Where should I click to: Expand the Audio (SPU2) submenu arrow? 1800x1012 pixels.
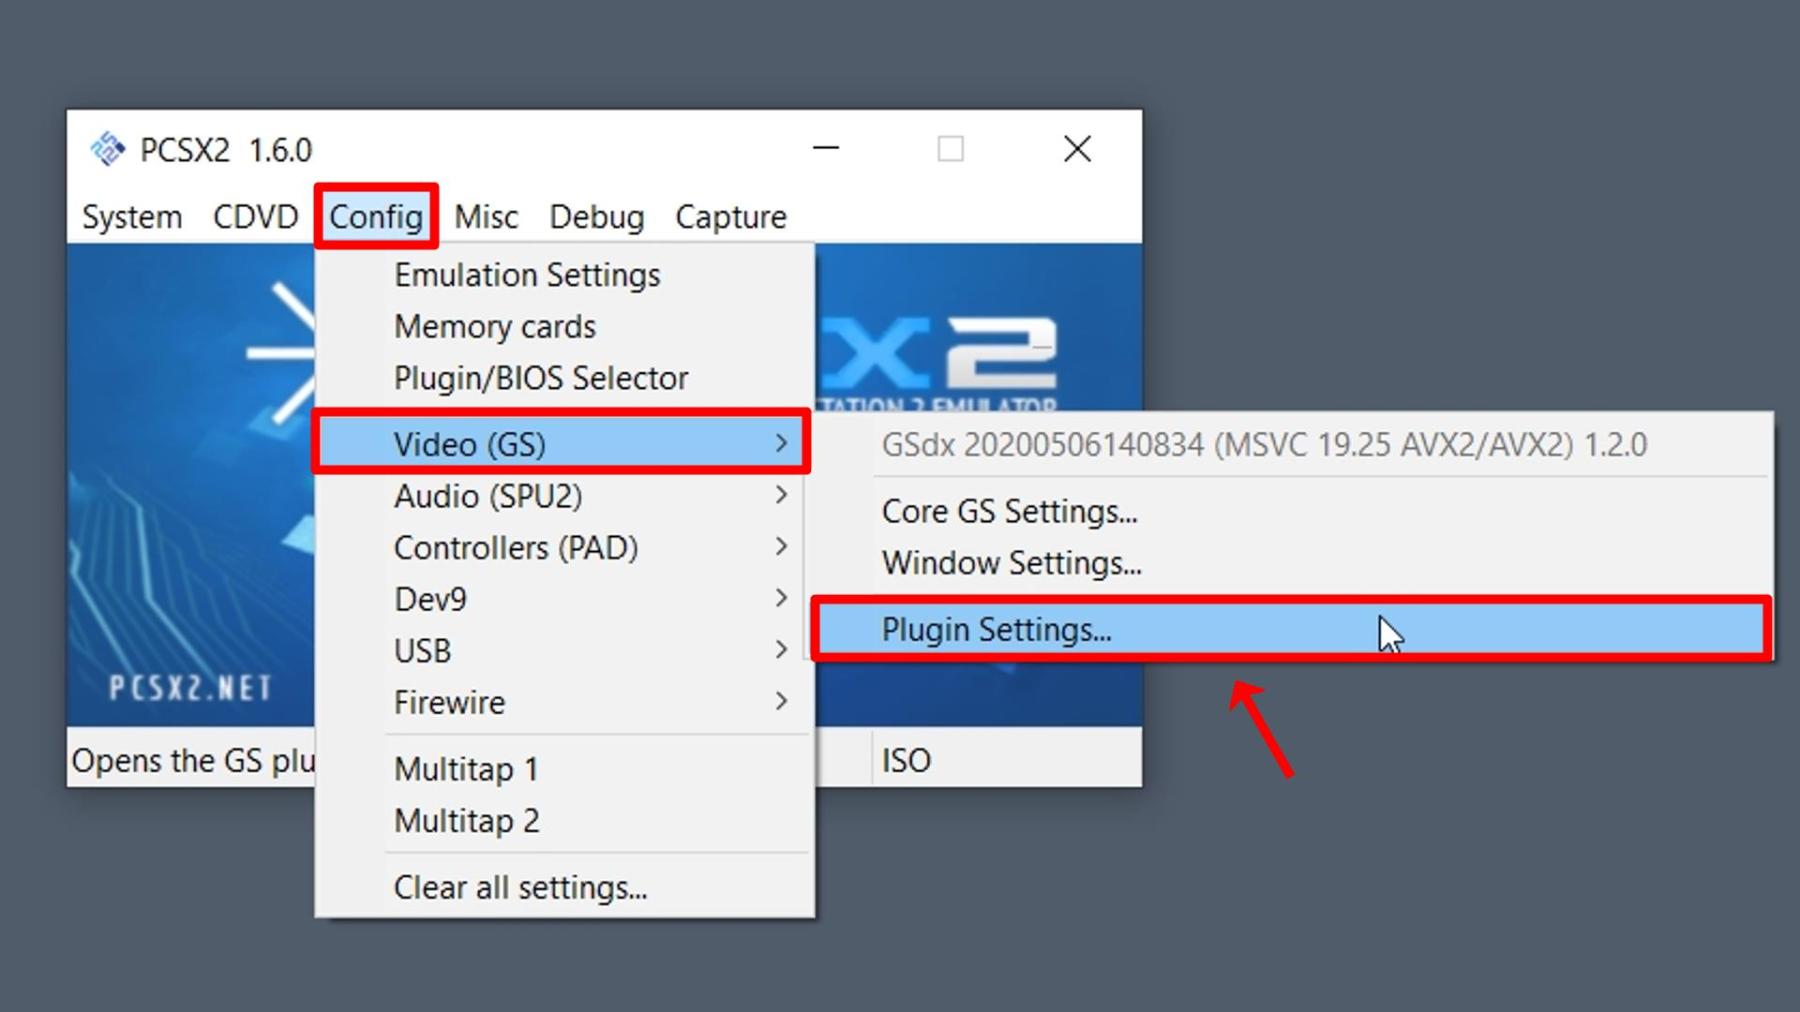coord(781,495)
